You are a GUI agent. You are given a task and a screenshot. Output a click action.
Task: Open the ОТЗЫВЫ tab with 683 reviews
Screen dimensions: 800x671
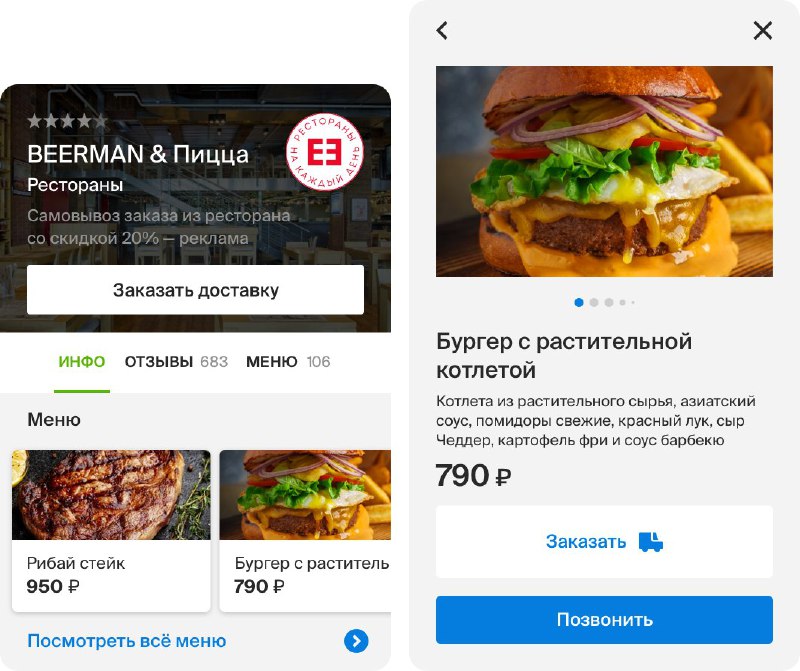point(176,362)
